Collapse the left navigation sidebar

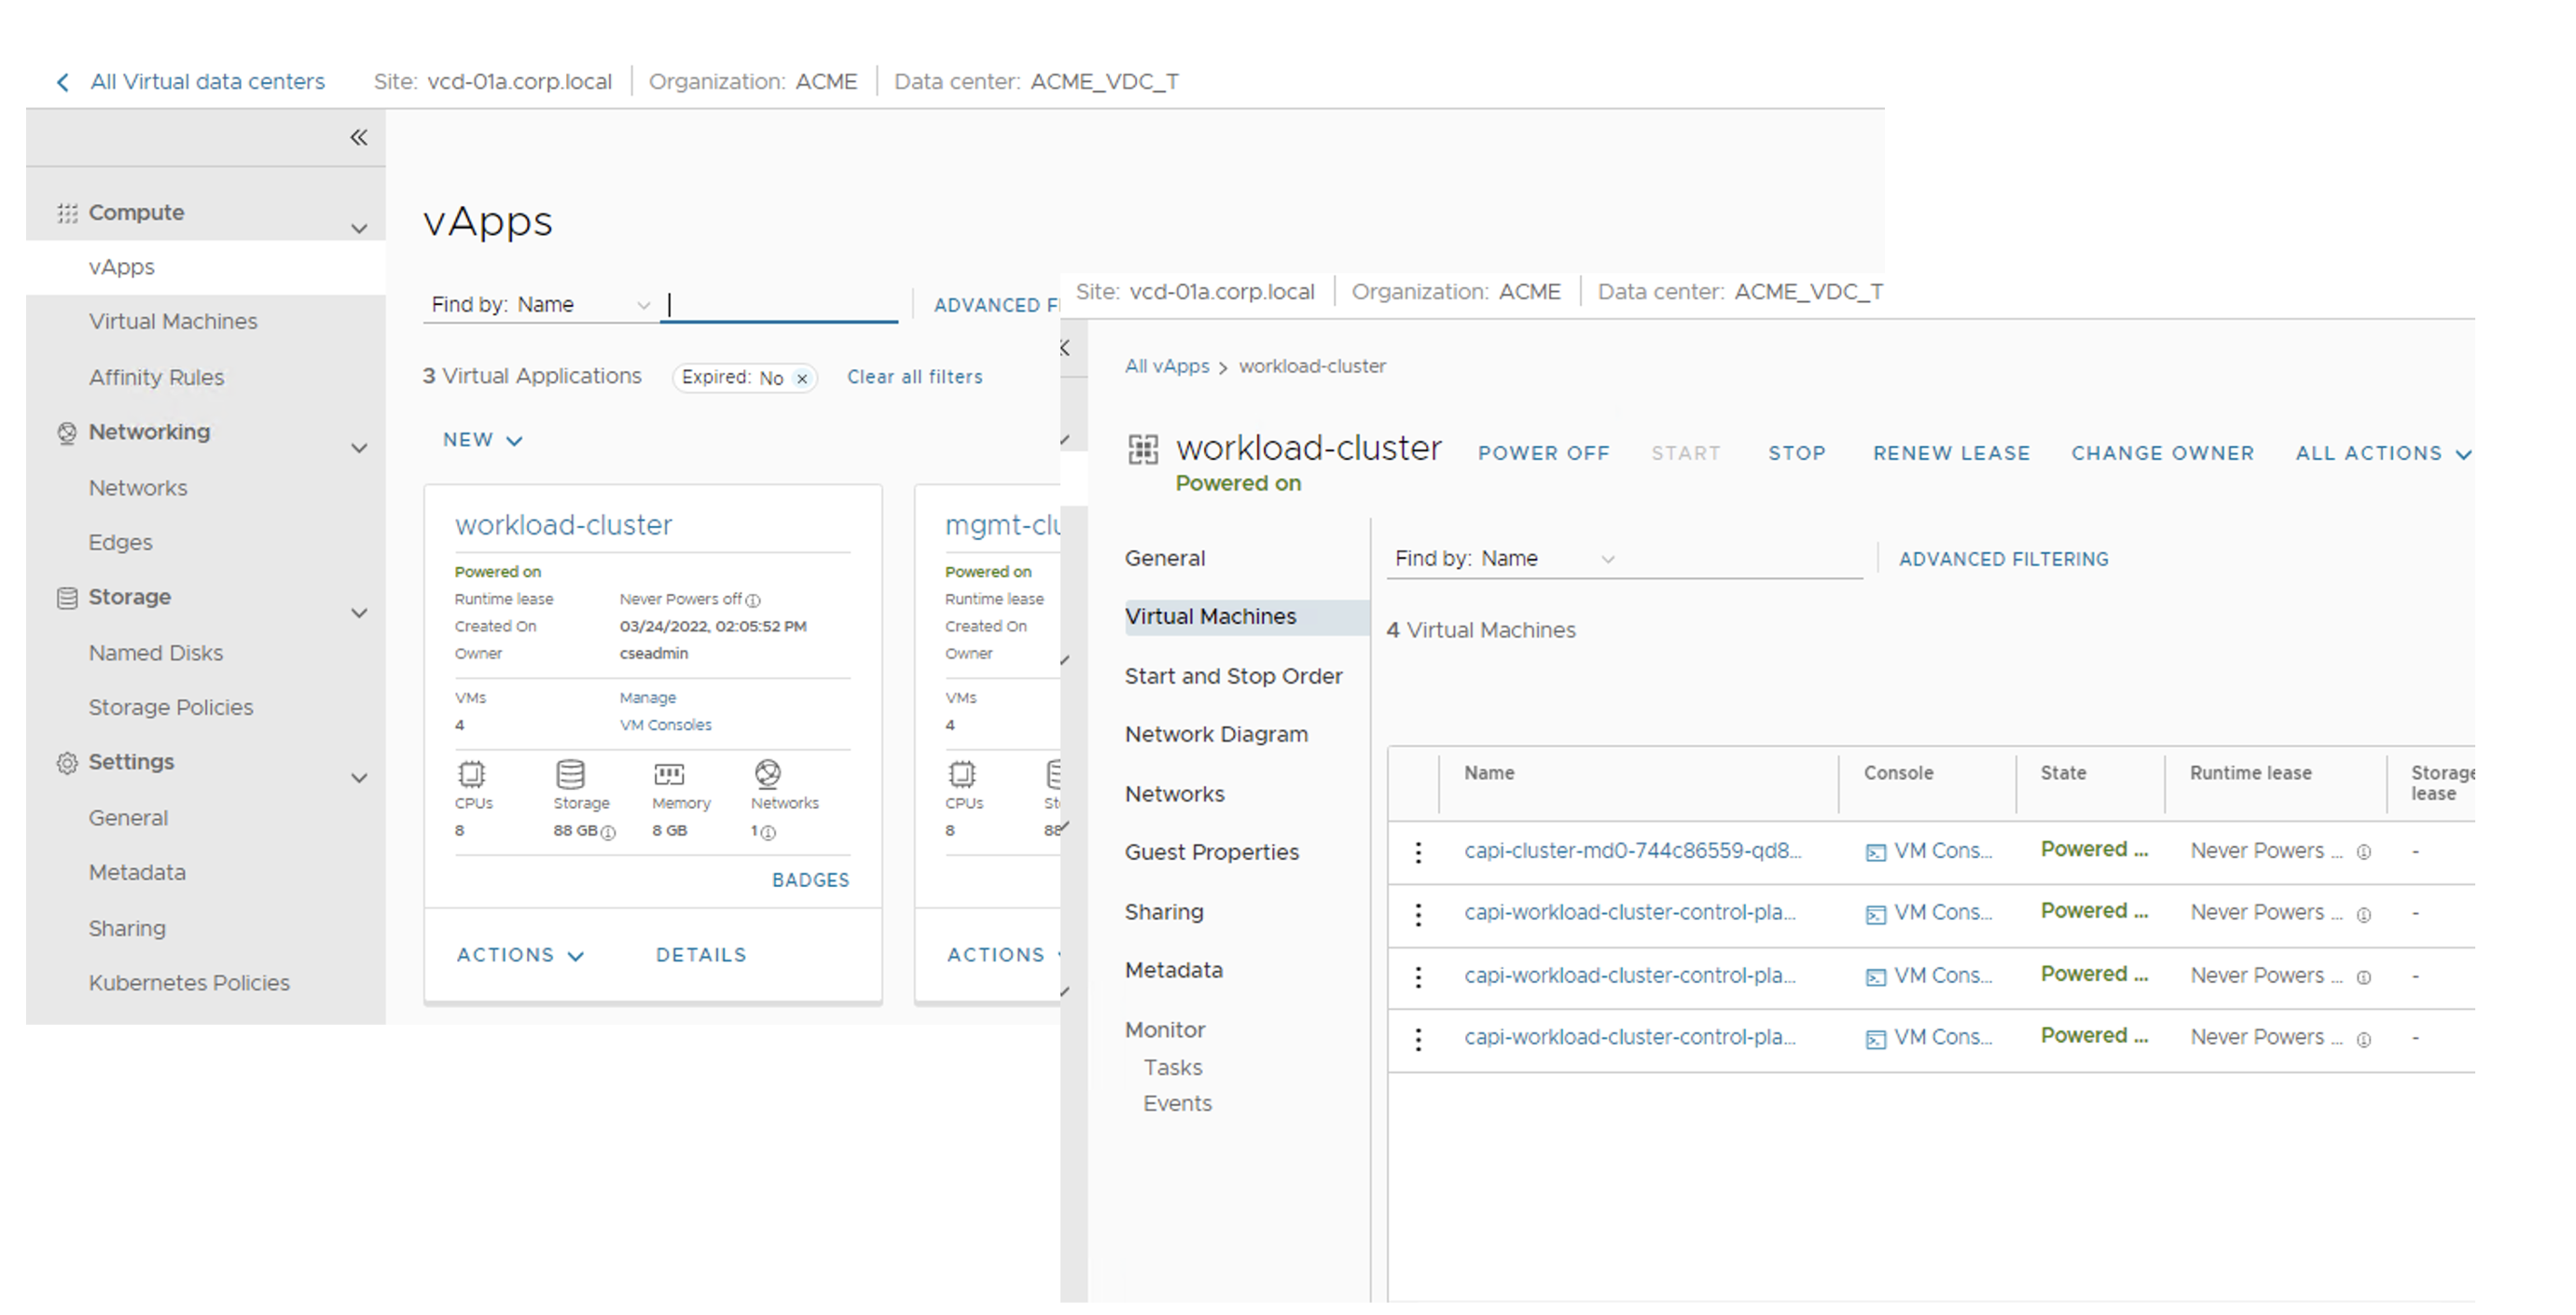pos(358,138)
